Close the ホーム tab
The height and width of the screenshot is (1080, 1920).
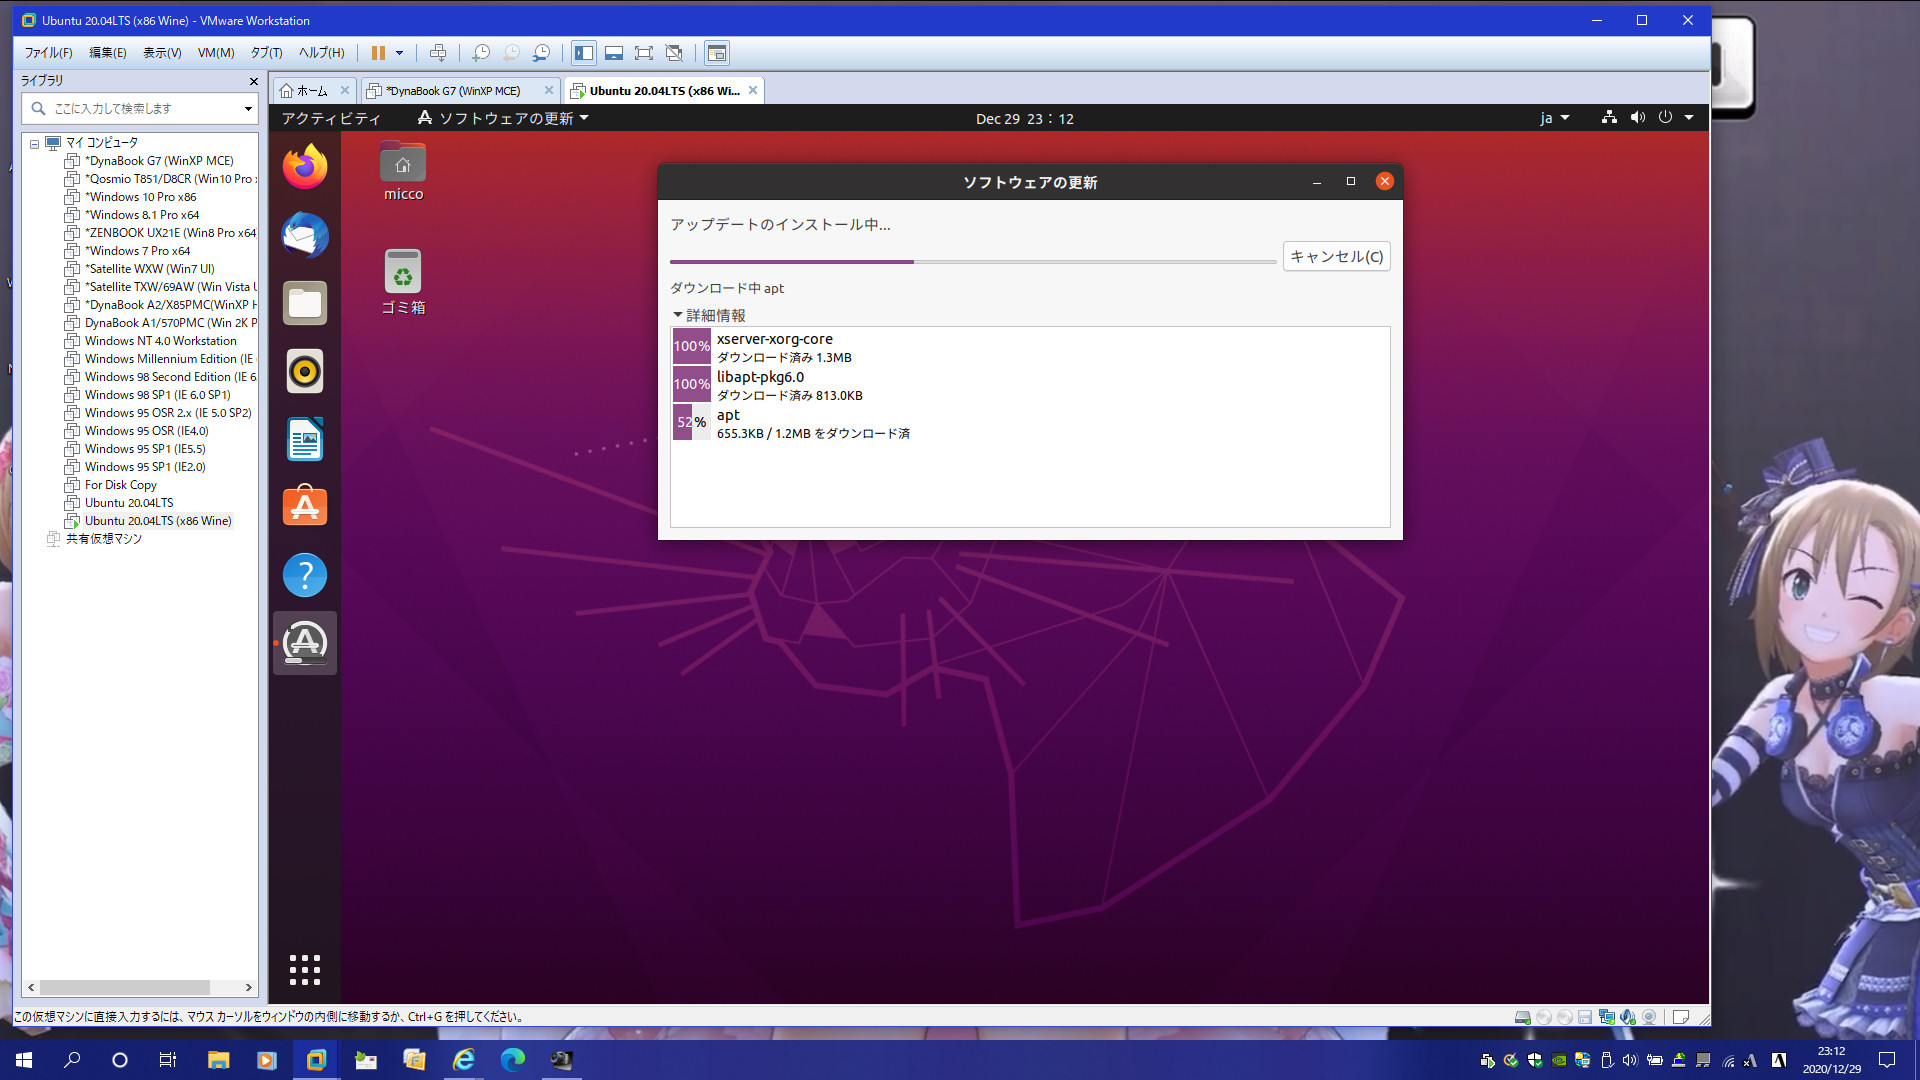pyautogui.click(x=345, y=90)
